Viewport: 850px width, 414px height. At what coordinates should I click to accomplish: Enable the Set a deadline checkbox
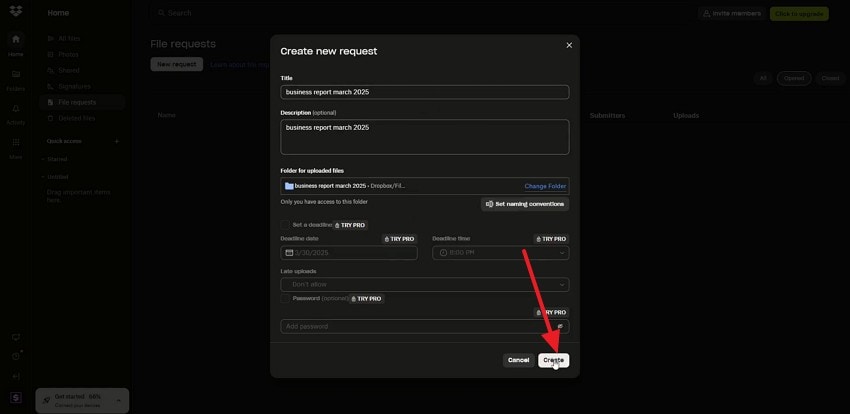285,224
